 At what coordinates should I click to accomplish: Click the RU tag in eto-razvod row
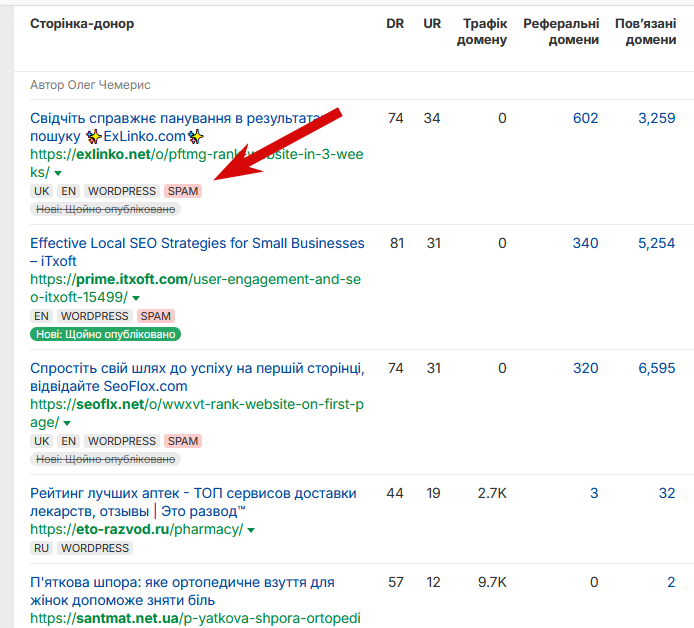41,548
